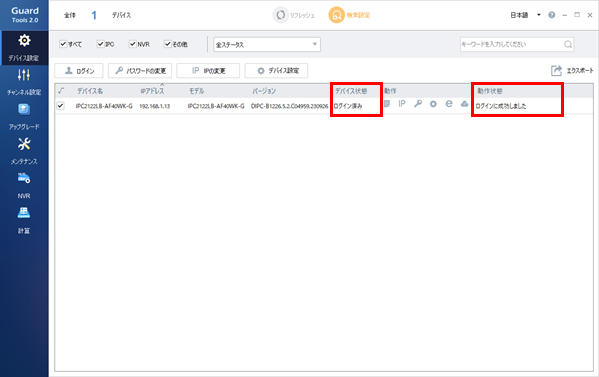Click the デバイス設定 toolbar button

(x=276, y=71)
